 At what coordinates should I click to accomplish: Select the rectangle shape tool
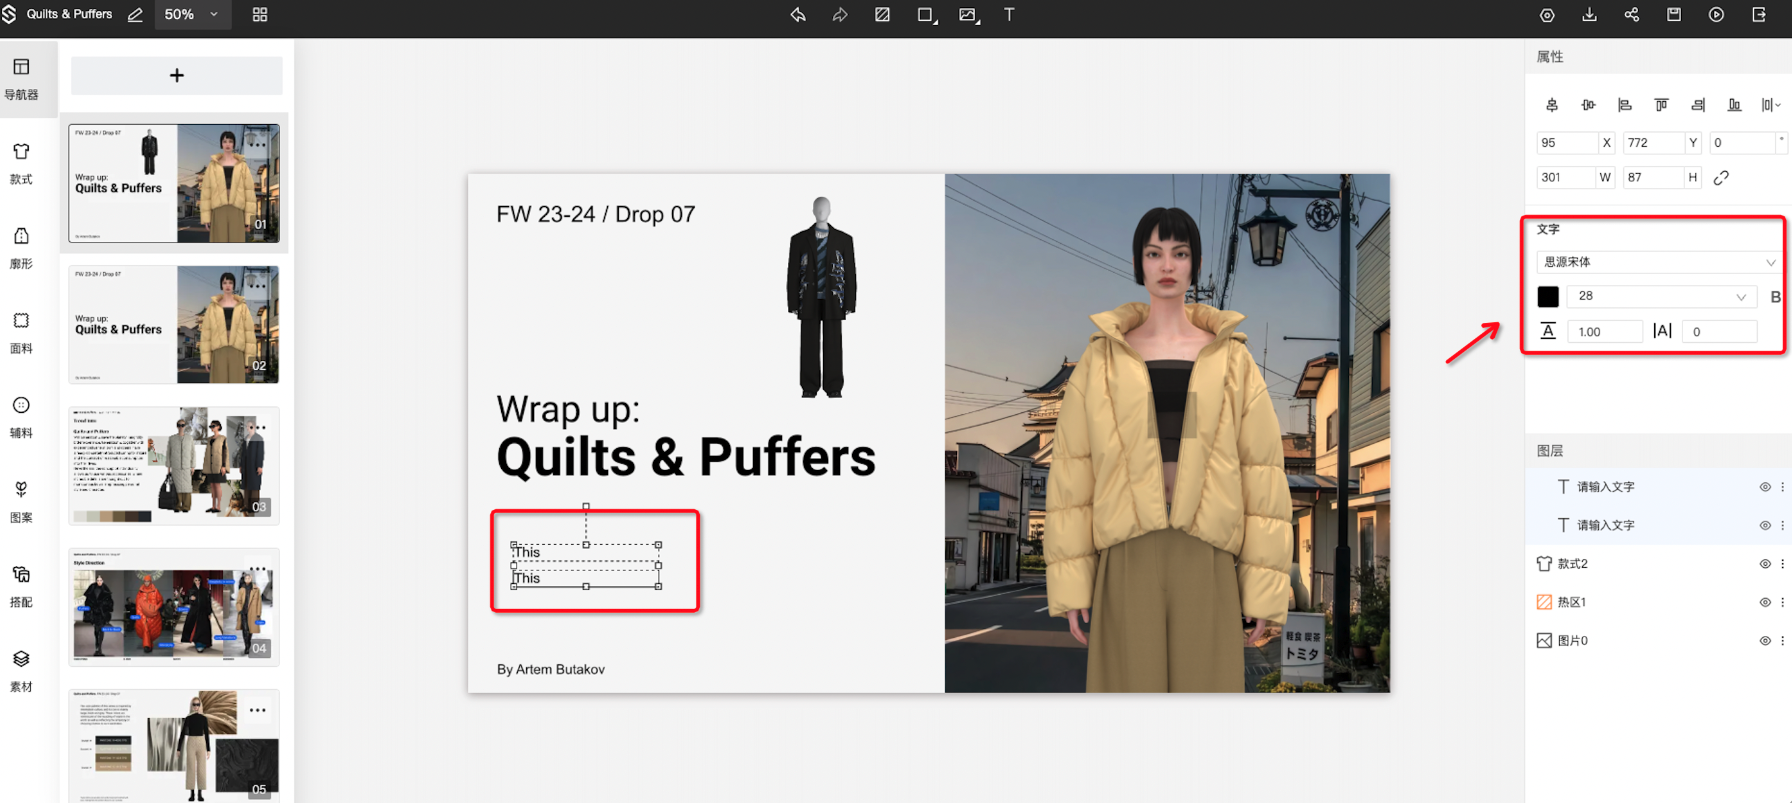(926, 15)
